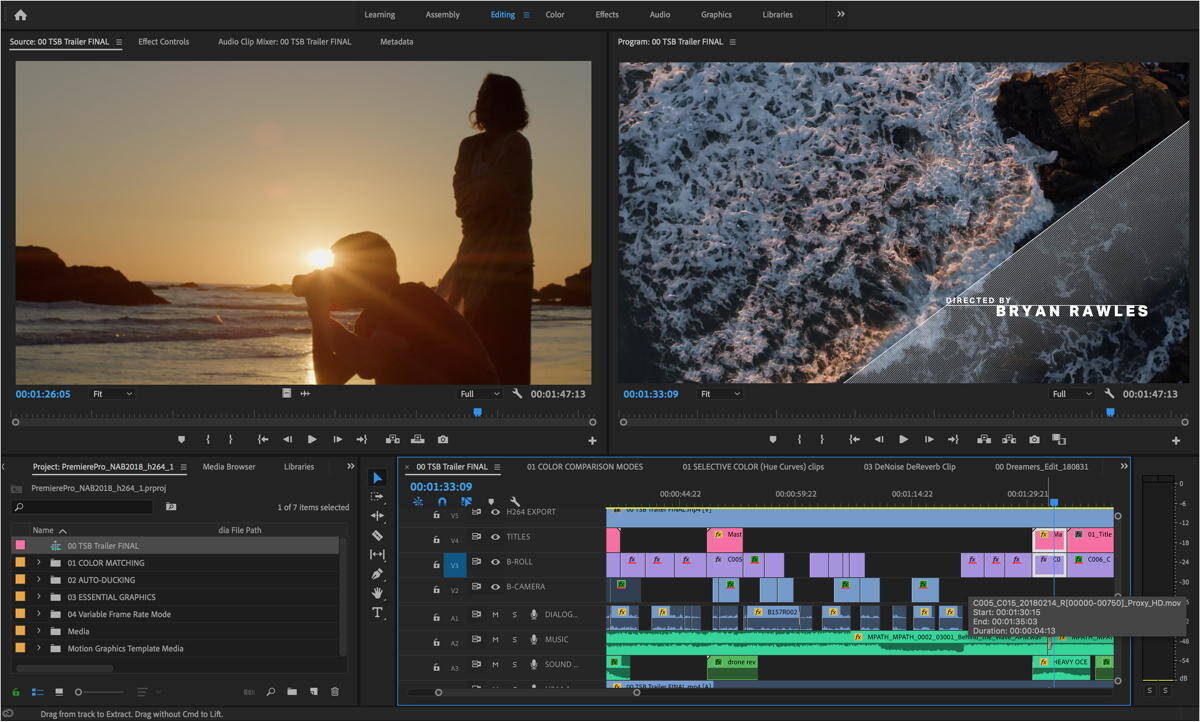This screenshot has width=1200, height=722.
Task: Toggle V3 track targeting
Action: [455, 566]
